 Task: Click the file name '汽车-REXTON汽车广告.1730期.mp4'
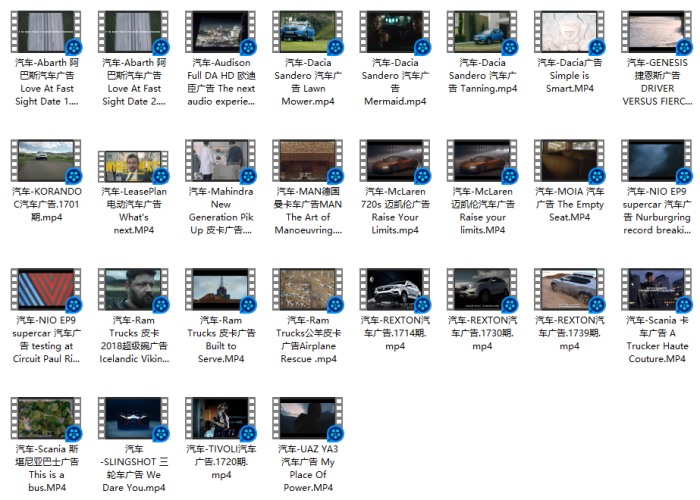pos(482,333)
